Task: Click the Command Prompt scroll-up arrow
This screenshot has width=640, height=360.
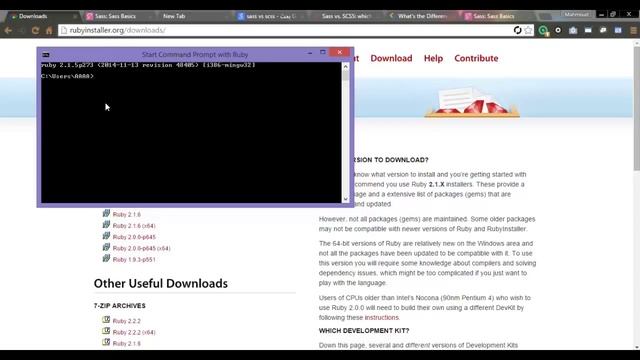Action: 346,66
